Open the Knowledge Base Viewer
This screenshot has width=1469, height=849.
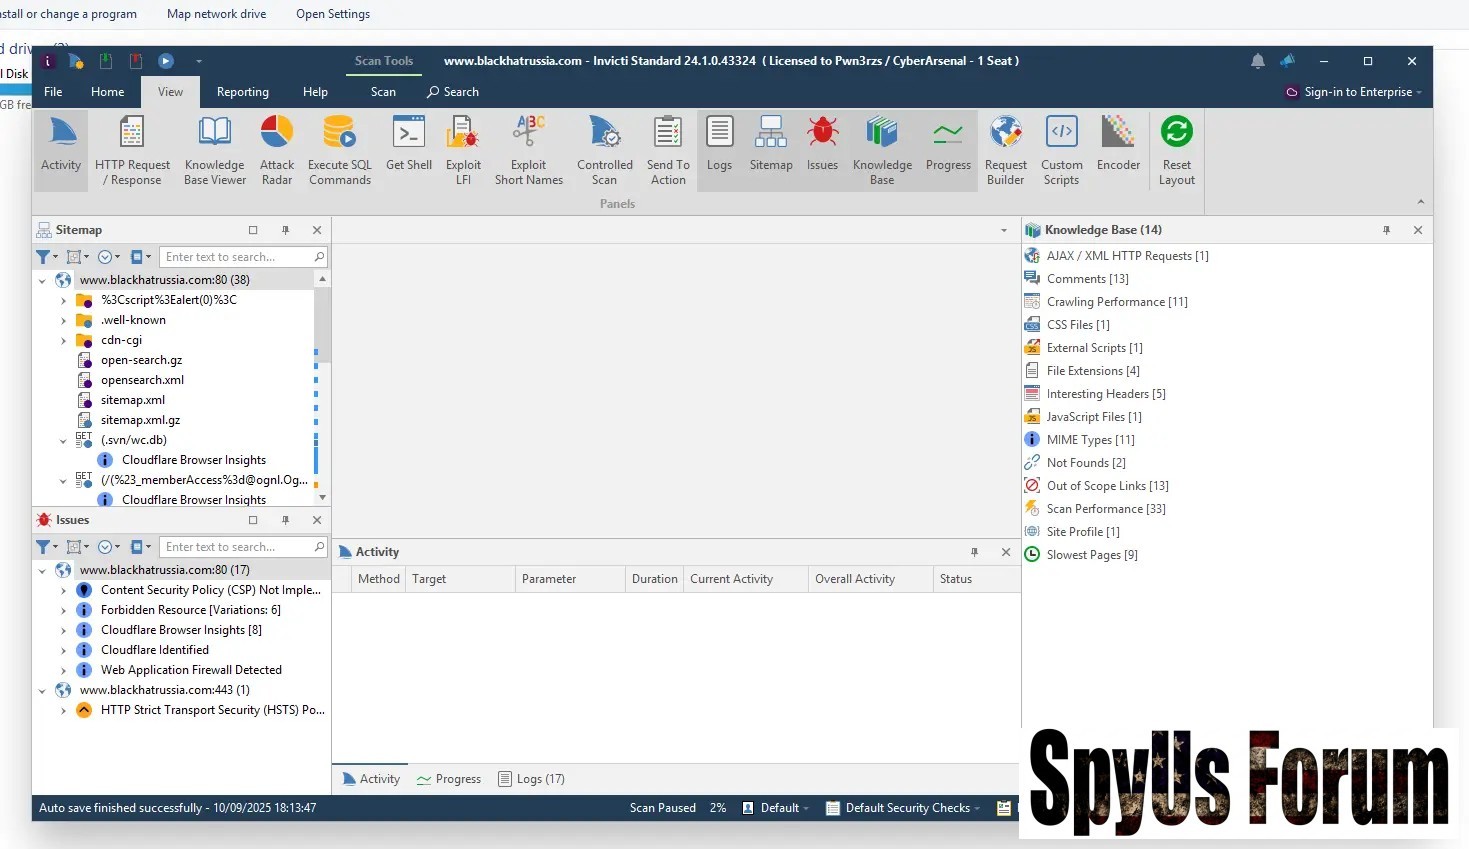coord(215,150)
